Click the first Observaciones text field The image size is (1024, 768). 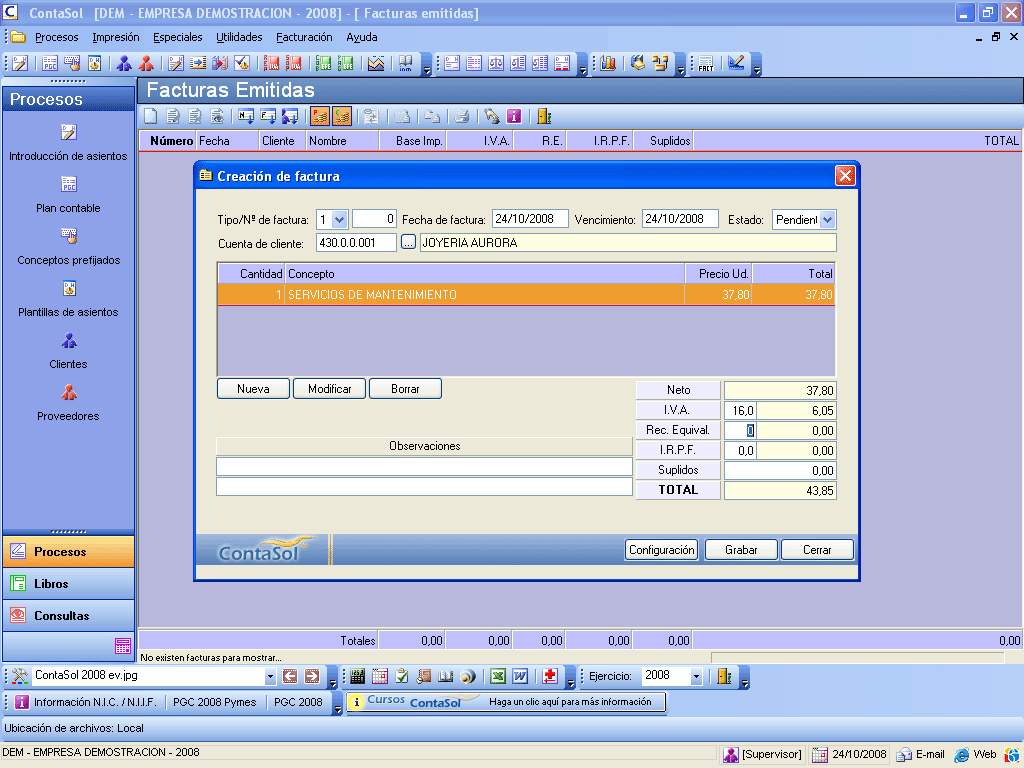tap(424, 466)
